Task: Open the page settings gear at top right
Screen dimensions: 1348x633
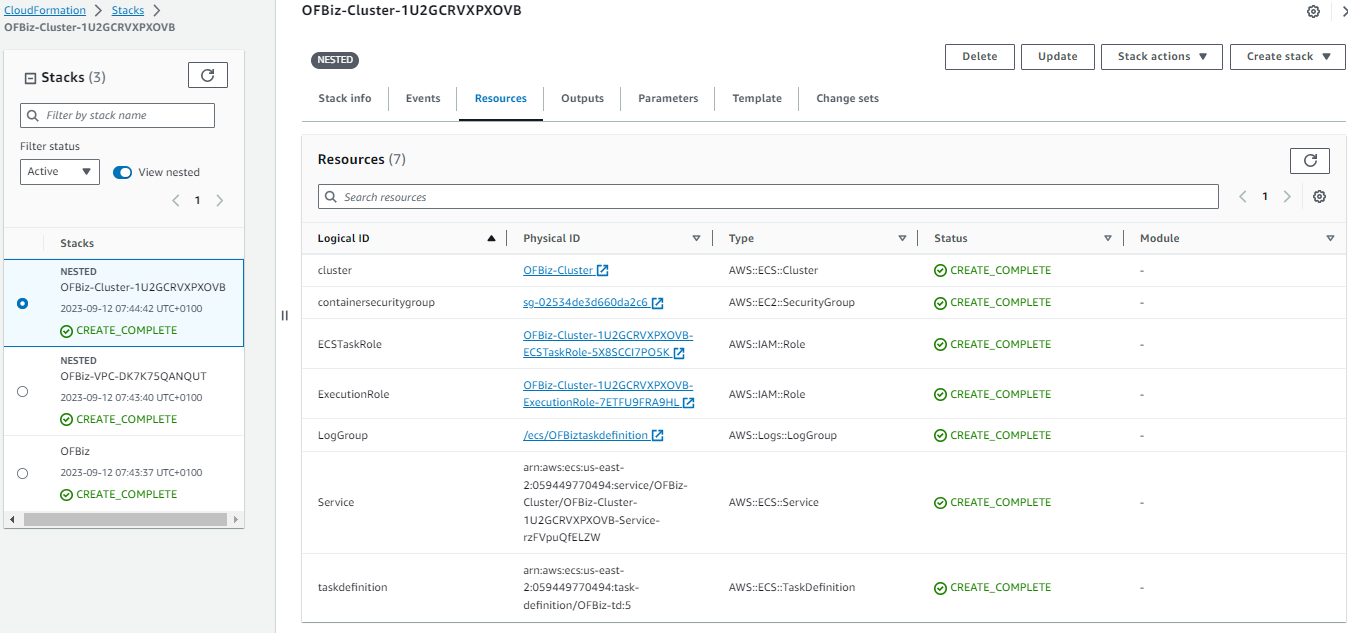Action: point(1313,12)
